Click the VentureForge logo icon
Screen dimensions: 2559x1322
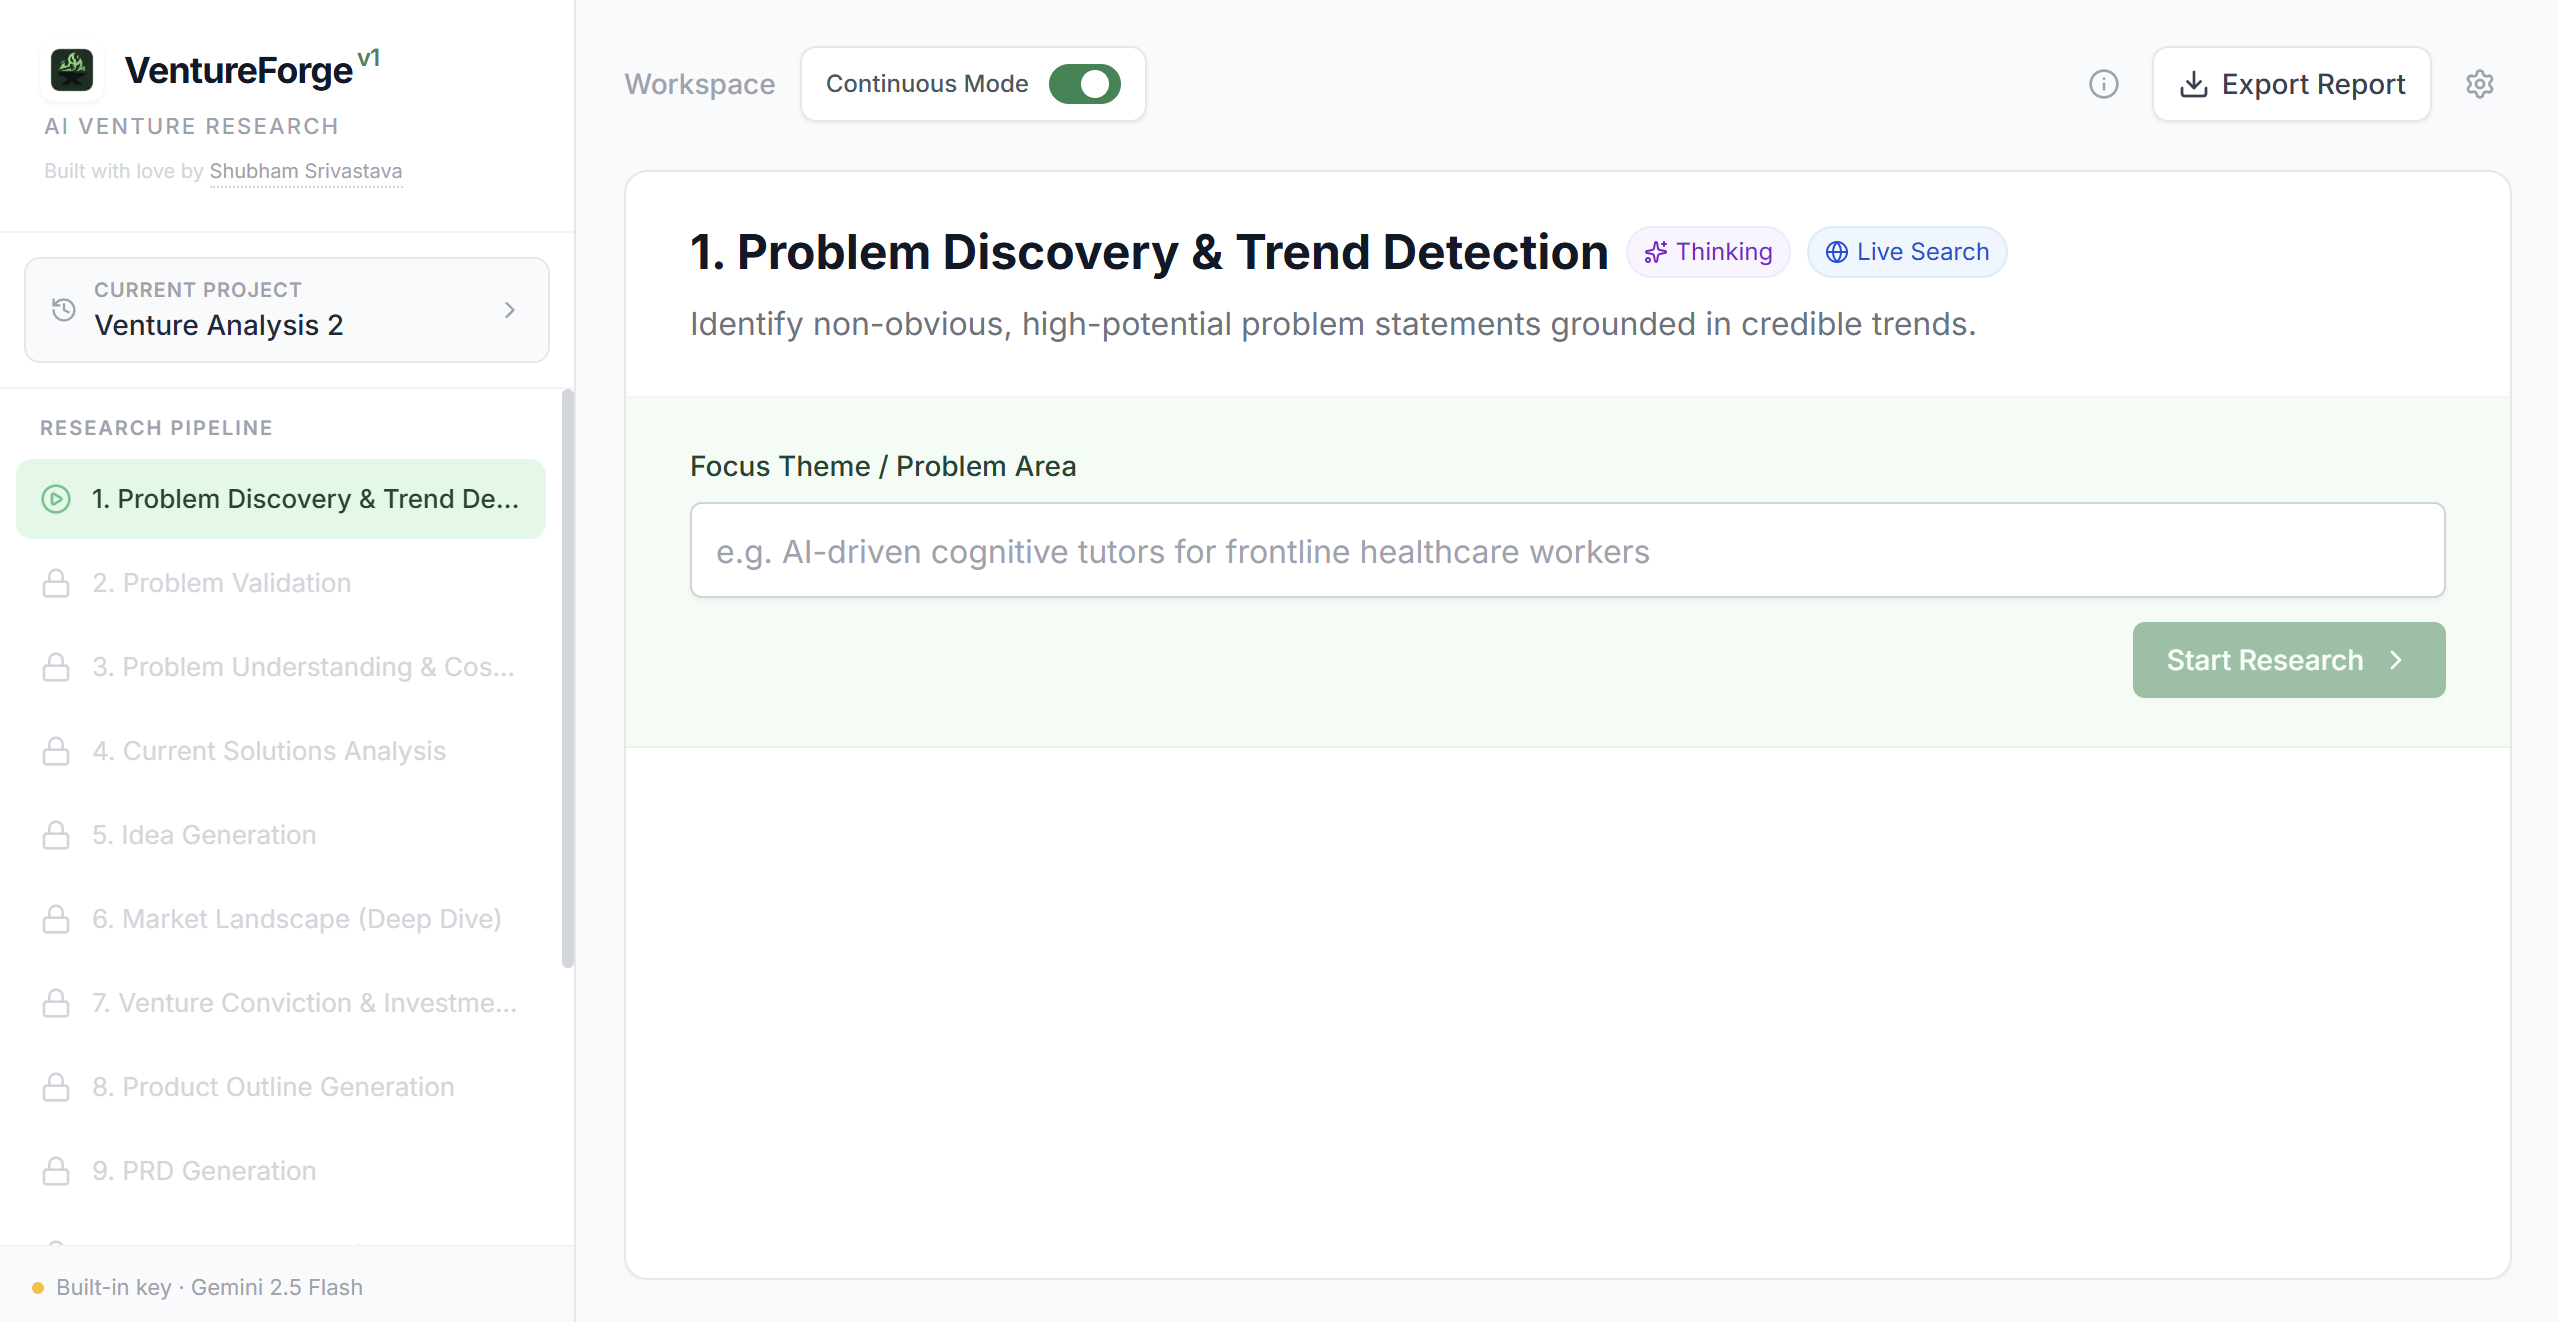tap(72, 70)
